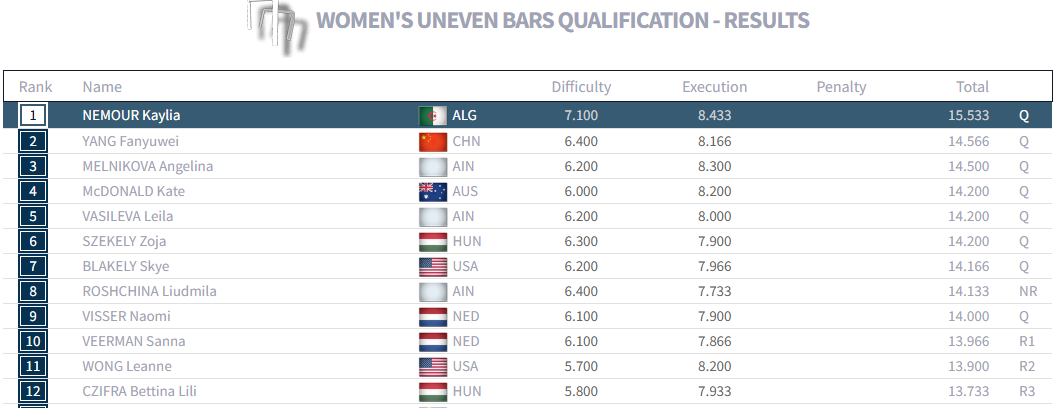The height and width of the screenshot is (408, 1056).
Task: Click USA flag in Blakely Skye row
Action: click(432, 267)
